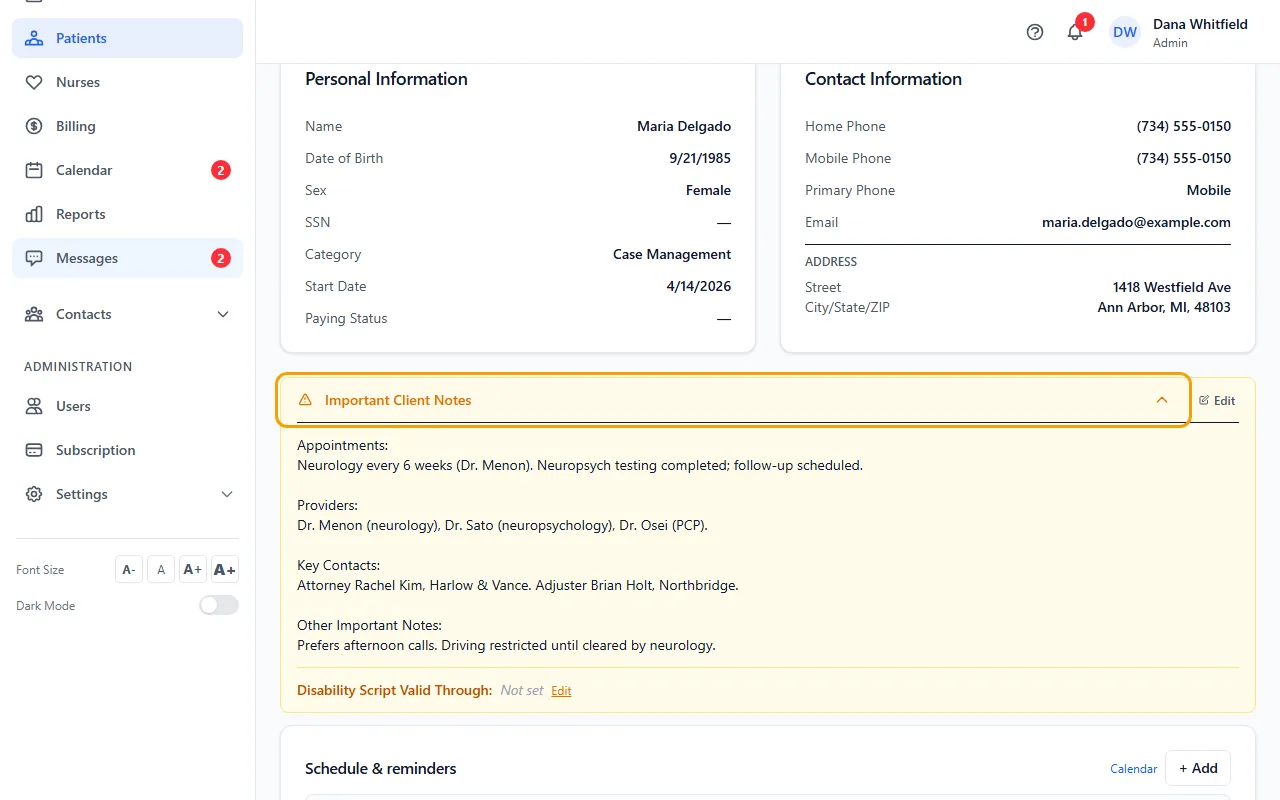Open the Patients menu item
Screen dimensions: 1280x800
128,38
